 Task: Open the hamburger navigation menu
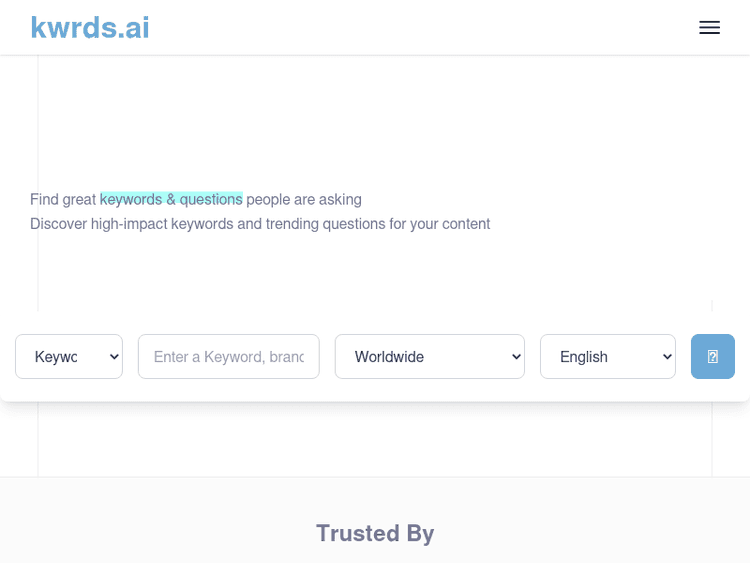(x=709, y=28)
